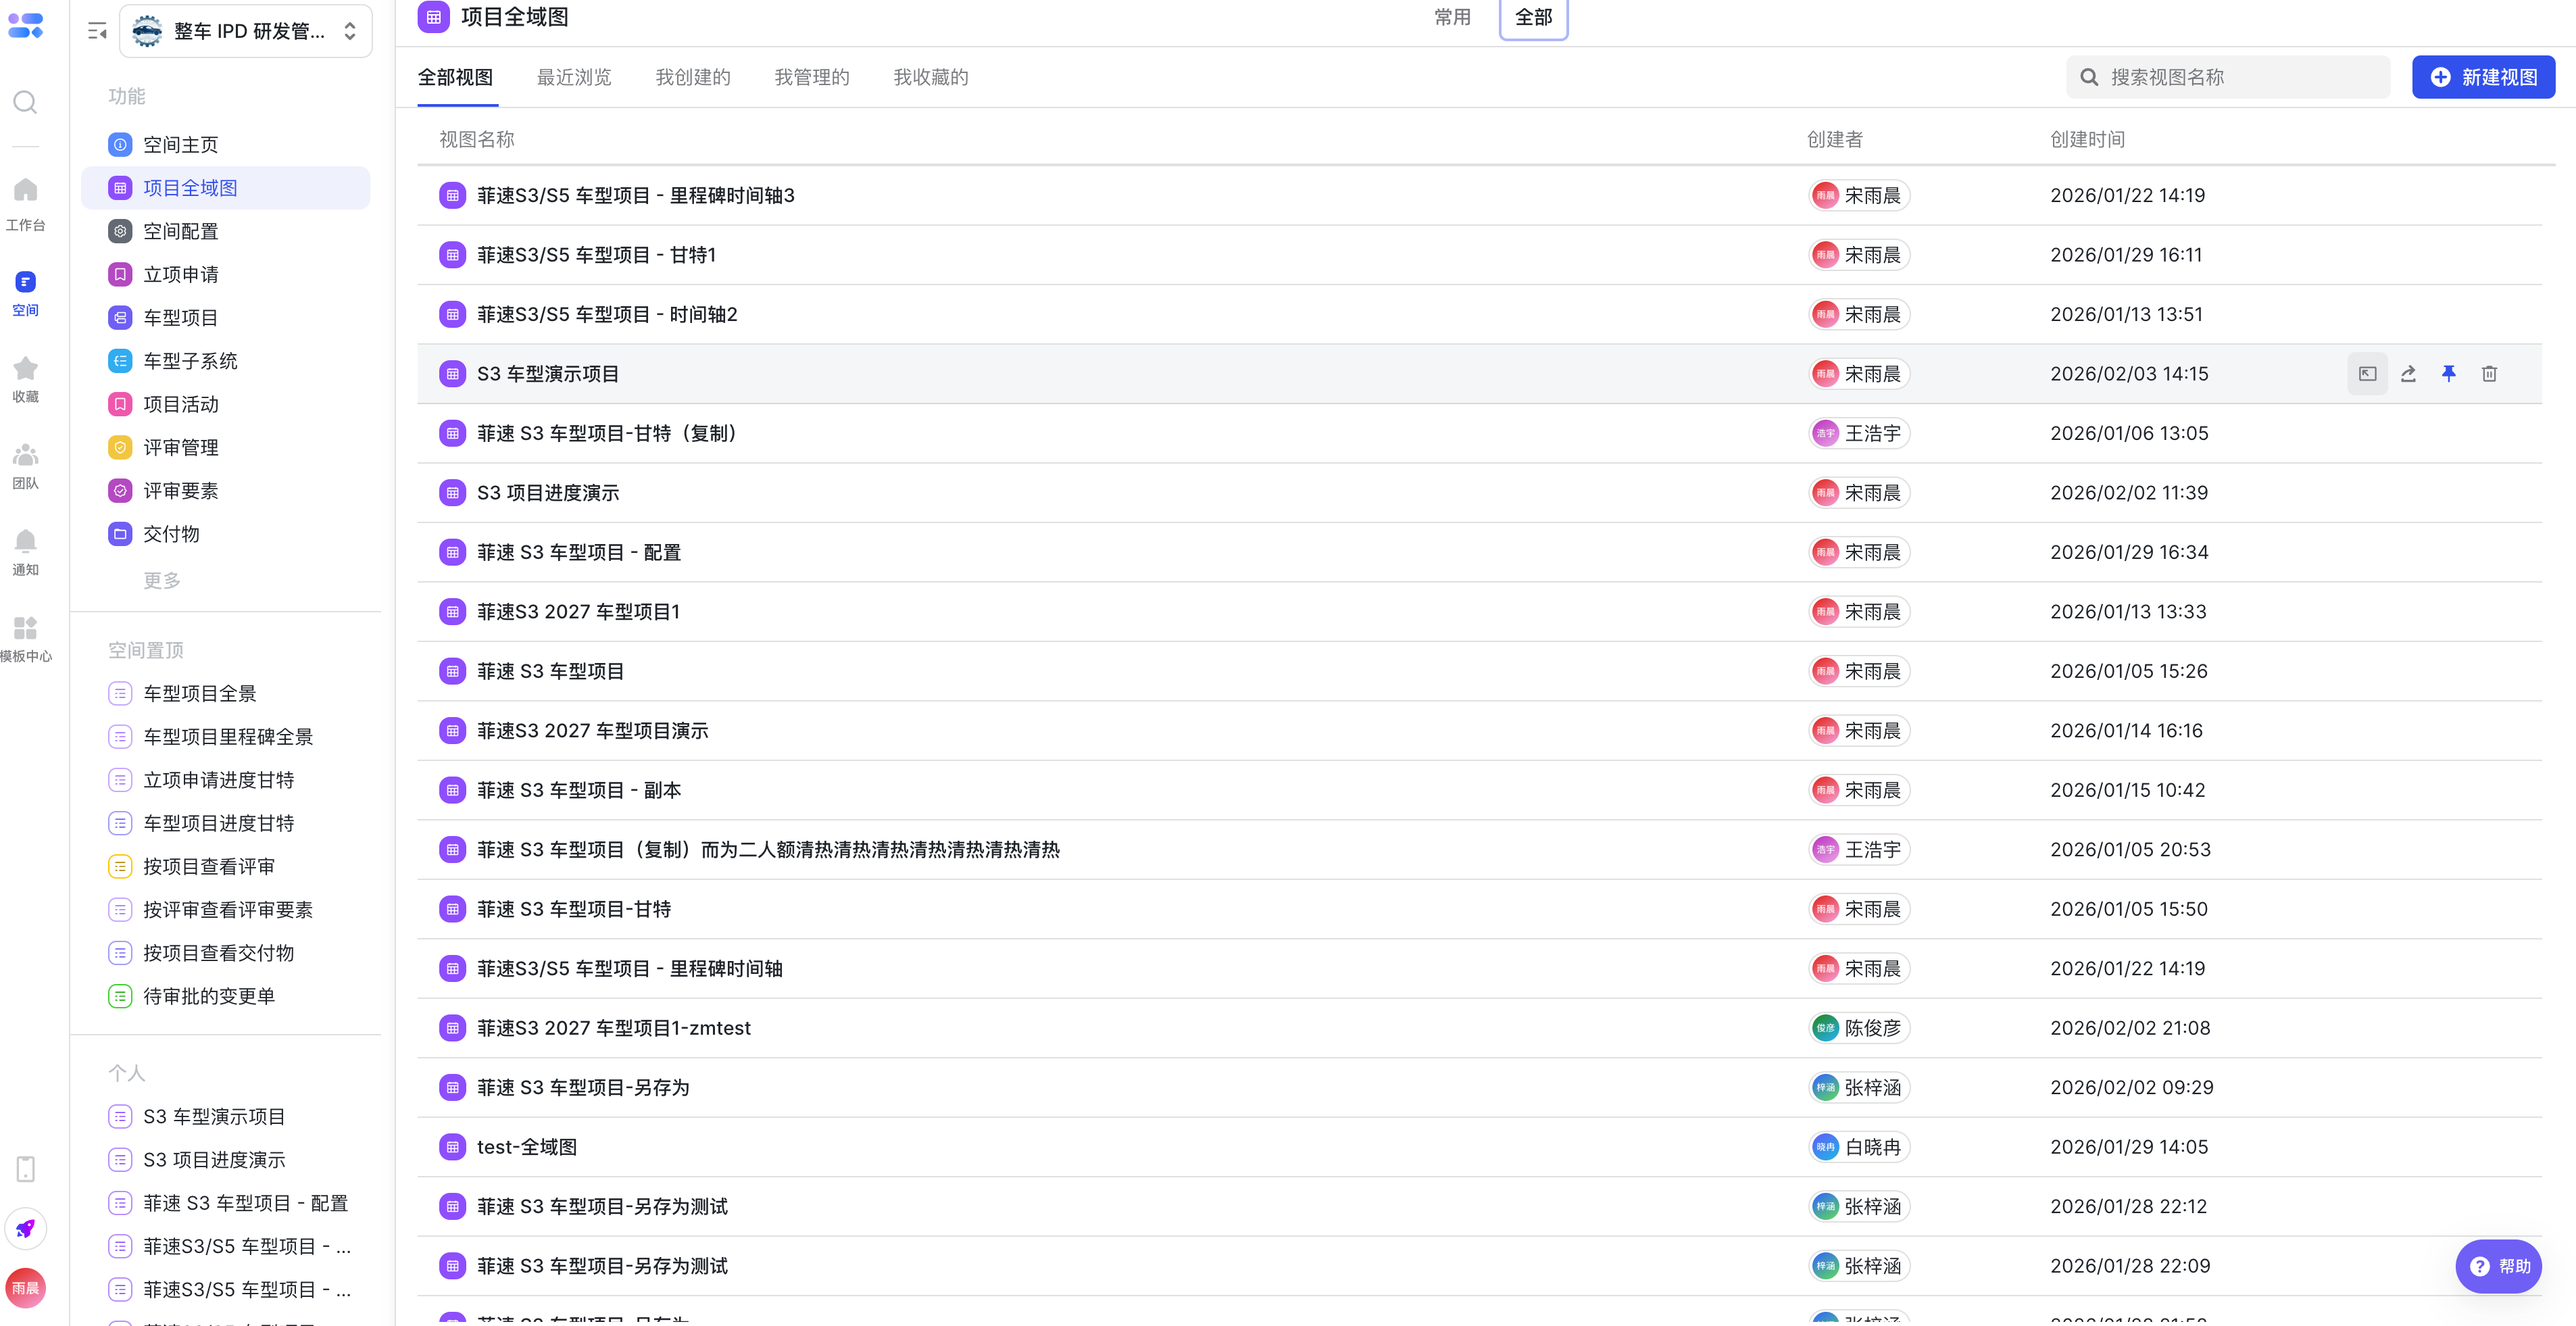Delete the S3 车型演示项目 view with trash icon
Viewport: 2576px width, 1326px height.
[2489, 374]
